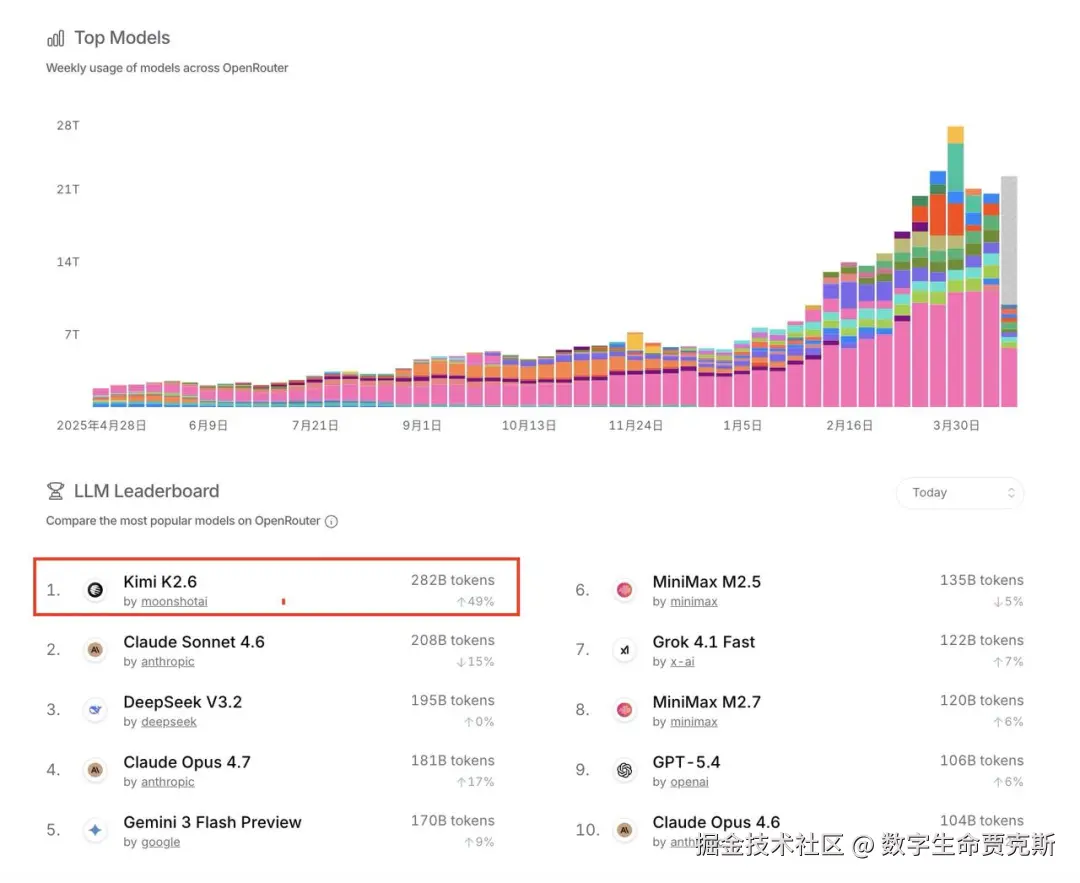Click the '282B tokens' value
The height and width of the screenshot is (883, 1080).
453,581
